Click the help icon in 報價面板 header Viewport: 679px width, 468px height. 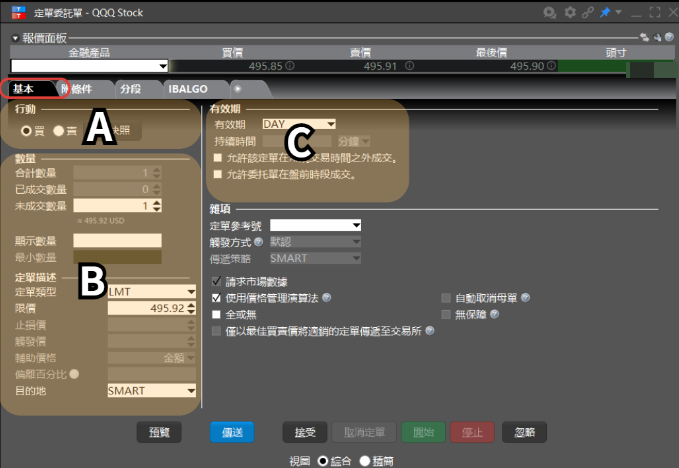(669, 37)
